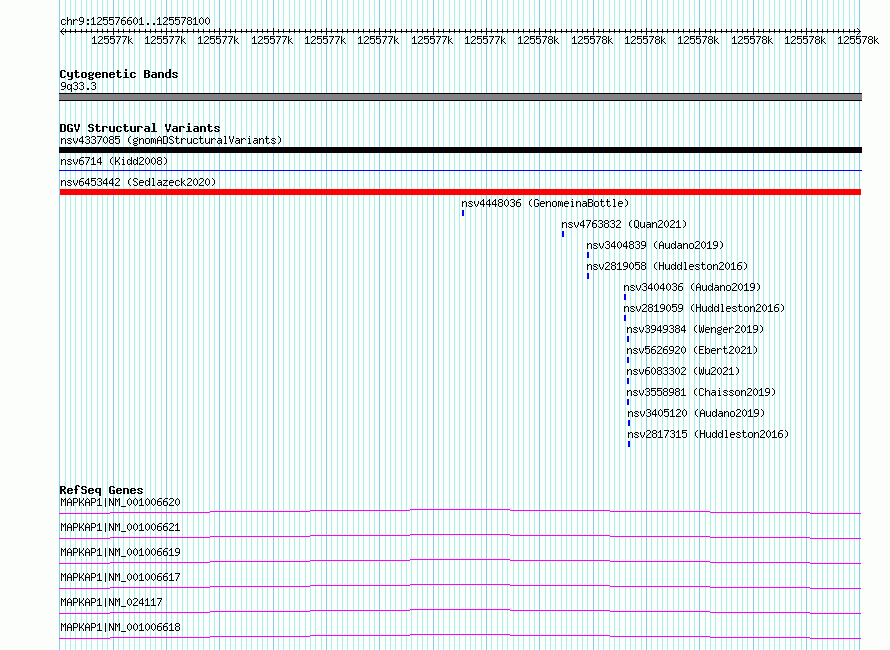The height and width of the screenshot is (650, 890).
Task: Open variant nsv4763832 (Quan2021)
Action: pyautogui.click(x=624, y=224)
